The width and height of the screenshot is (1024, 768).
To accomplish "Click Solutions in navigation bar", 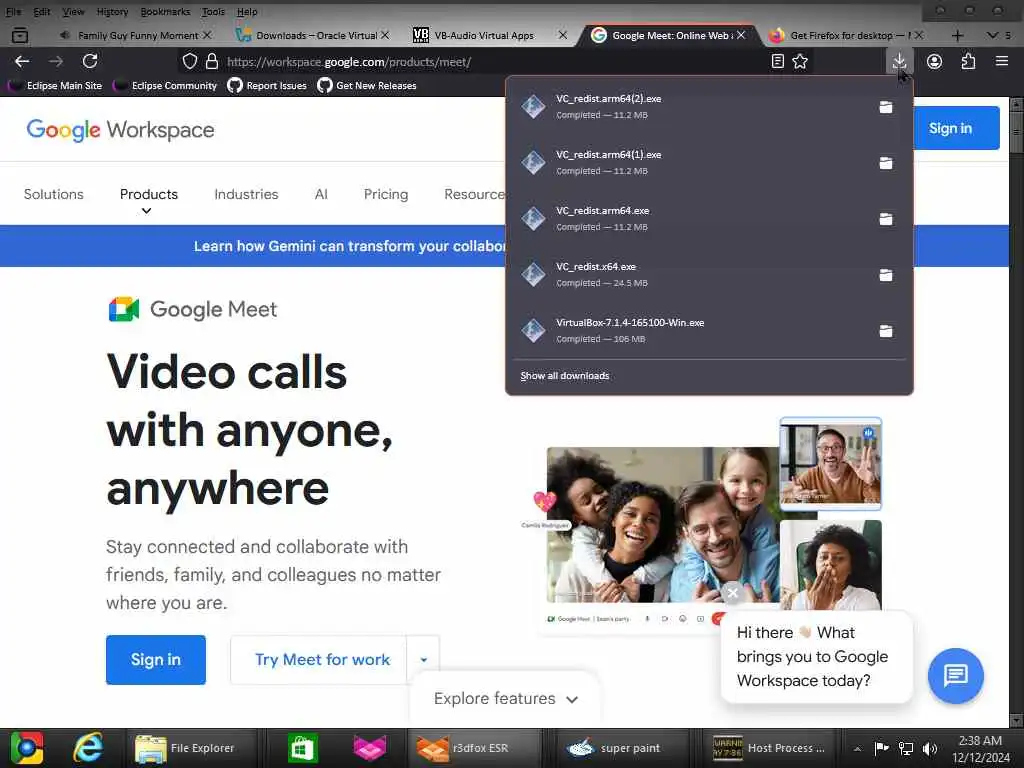I will pos(54,194).
